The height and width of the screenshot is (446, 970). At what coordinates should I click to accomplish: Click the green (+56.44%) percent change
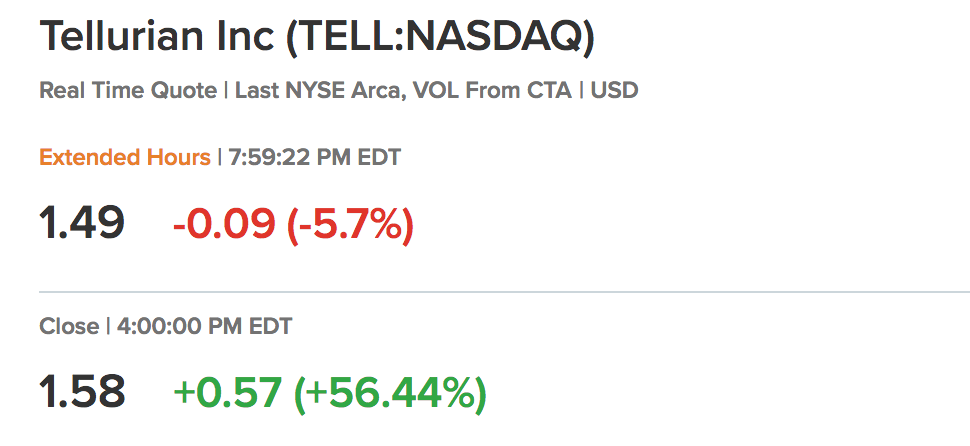point(390,391)
